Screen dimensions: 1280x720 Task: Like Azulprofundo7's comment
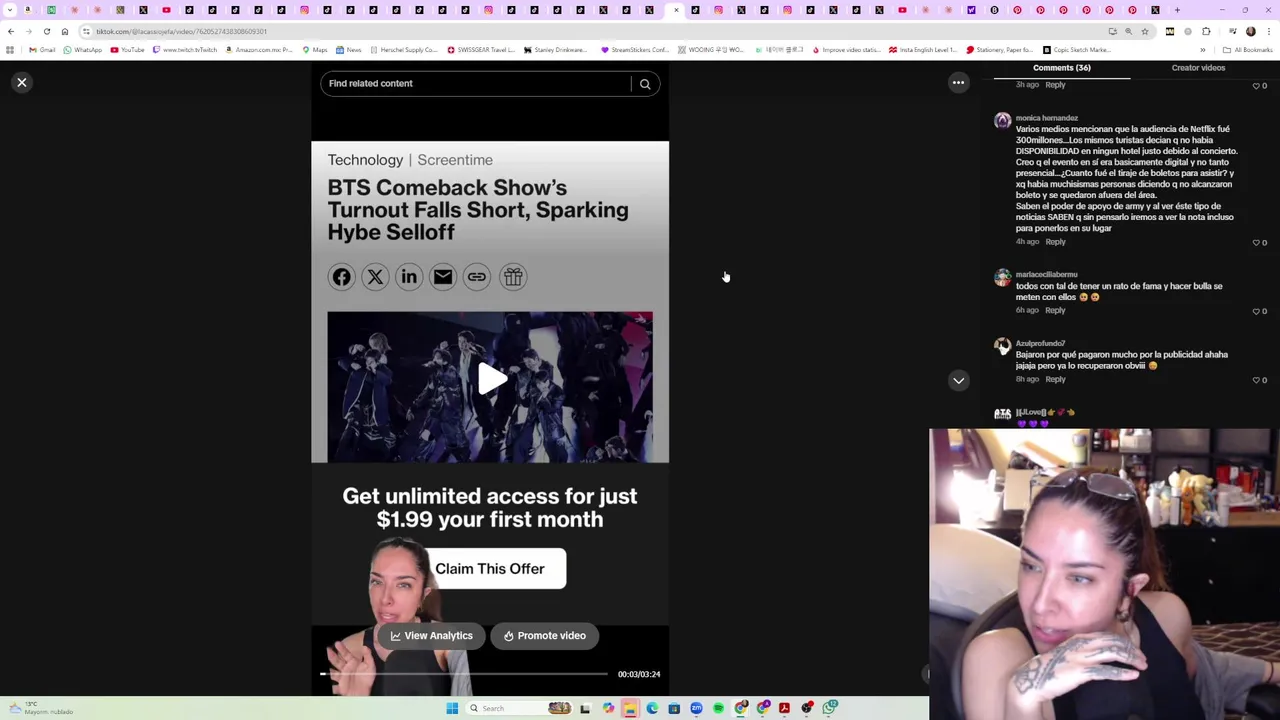point(1257,380)
